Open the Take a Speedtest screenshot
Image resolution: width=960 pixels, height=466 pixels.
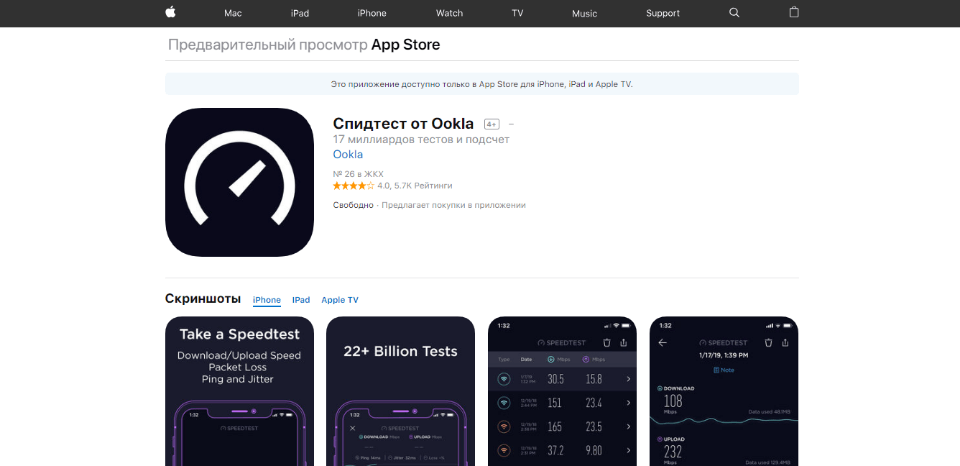pyautogui.click(x=239, y=391)
